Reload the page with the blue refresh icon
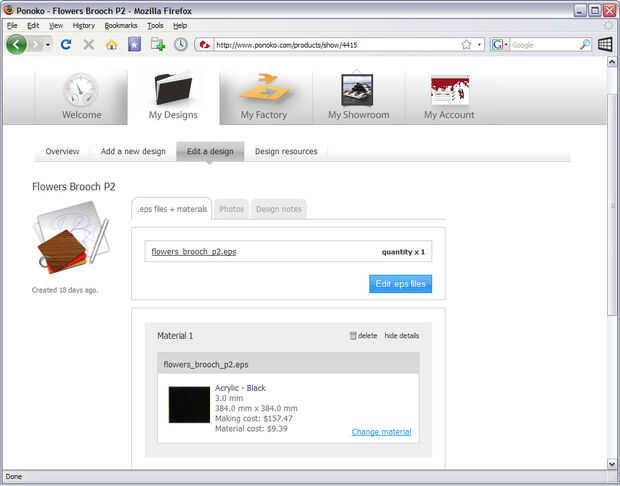Viewport: 620px width, 486px height. pos(66,44)
